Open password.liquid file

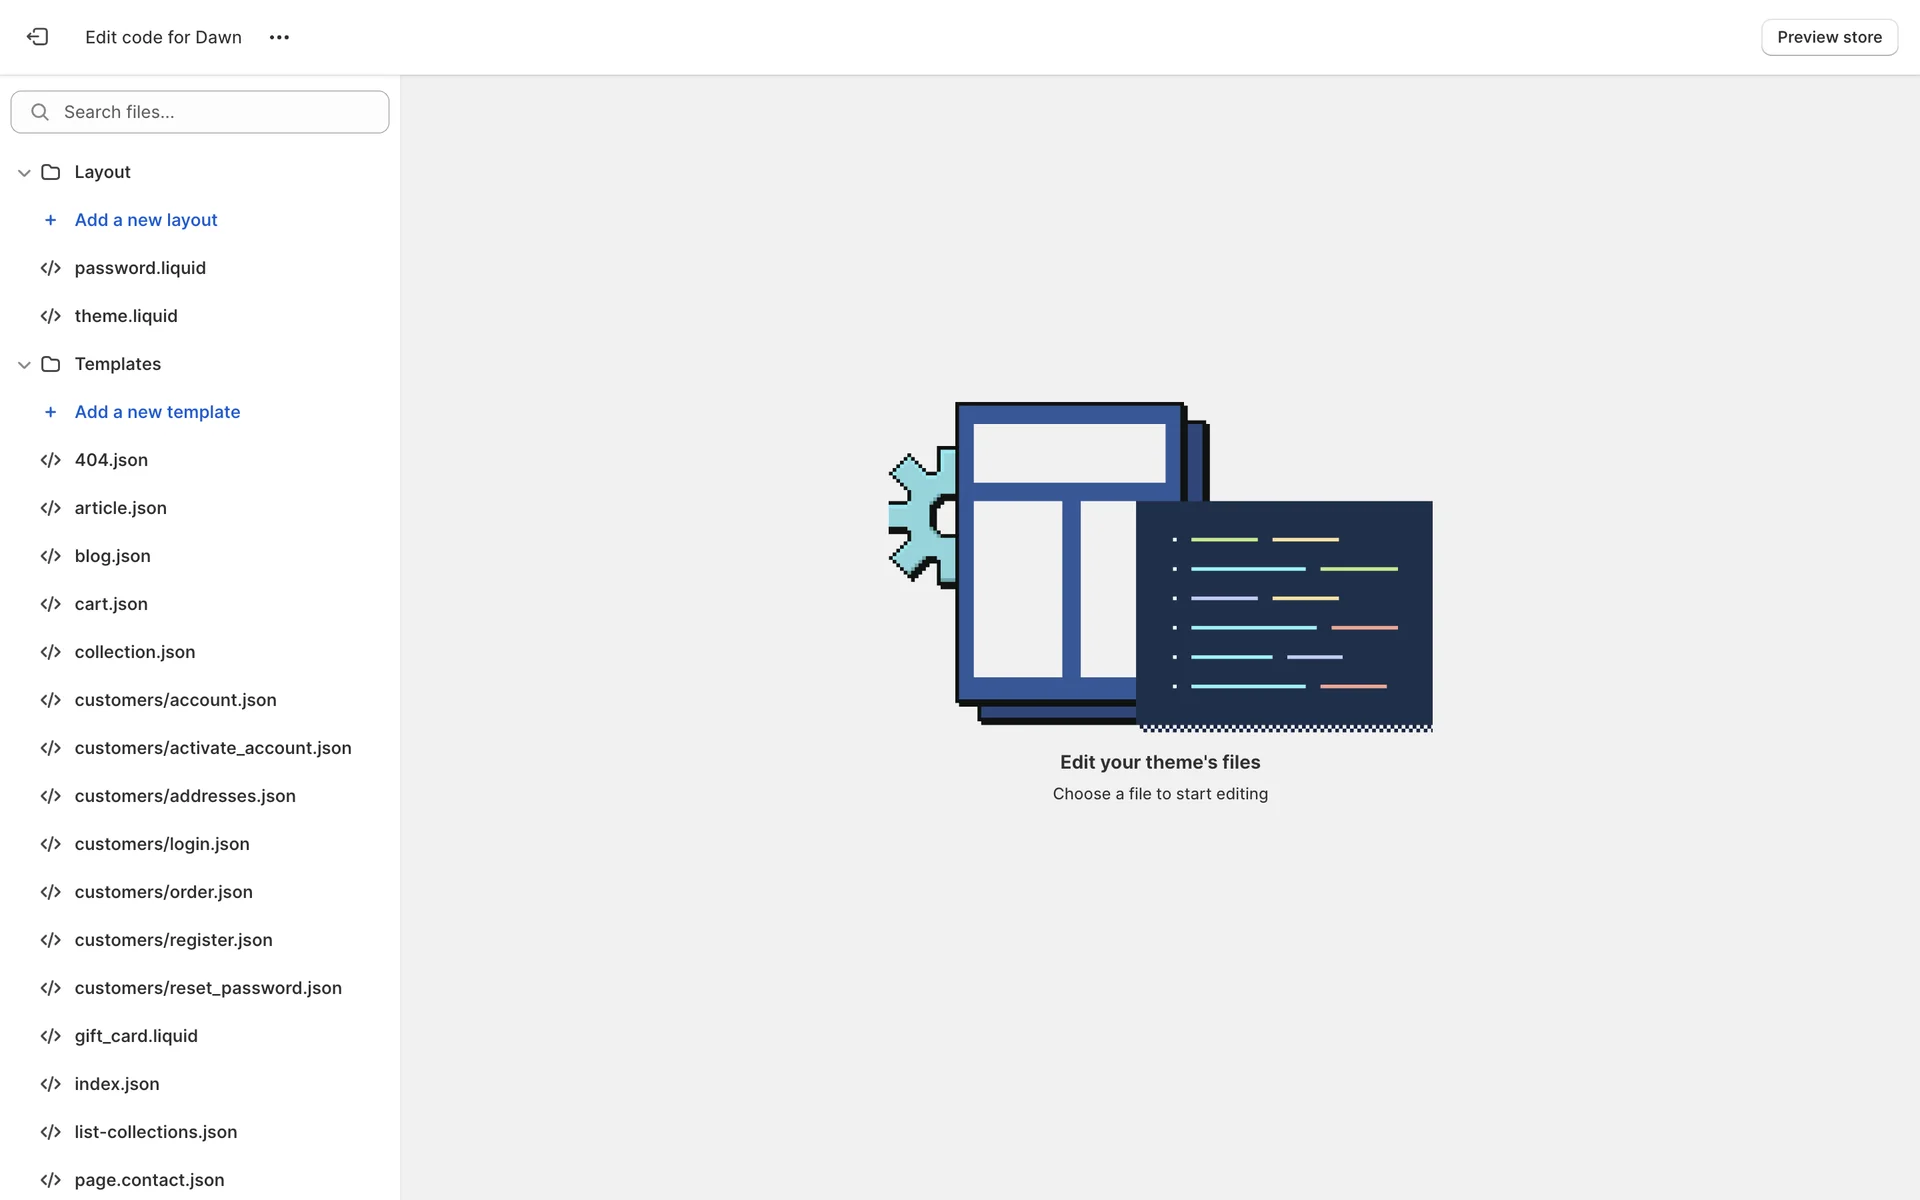point(140,268)
